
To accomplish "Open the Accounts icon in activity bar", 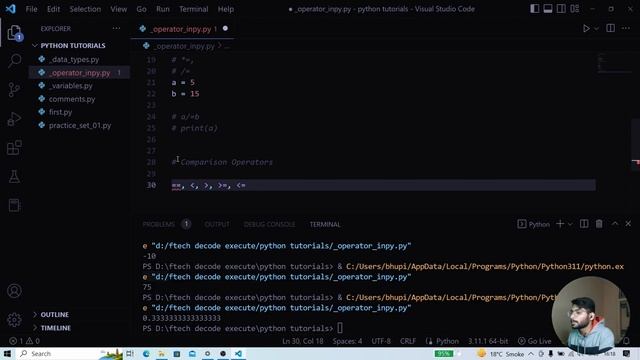I will (x=14, y=291).
